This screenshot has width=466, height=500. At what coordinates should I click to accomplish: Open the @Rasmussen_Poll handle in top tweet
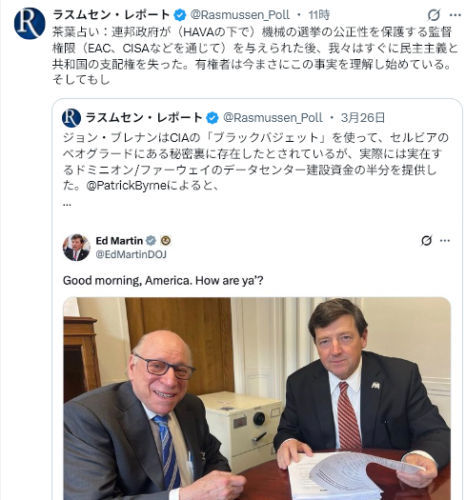tap(240, 15)
